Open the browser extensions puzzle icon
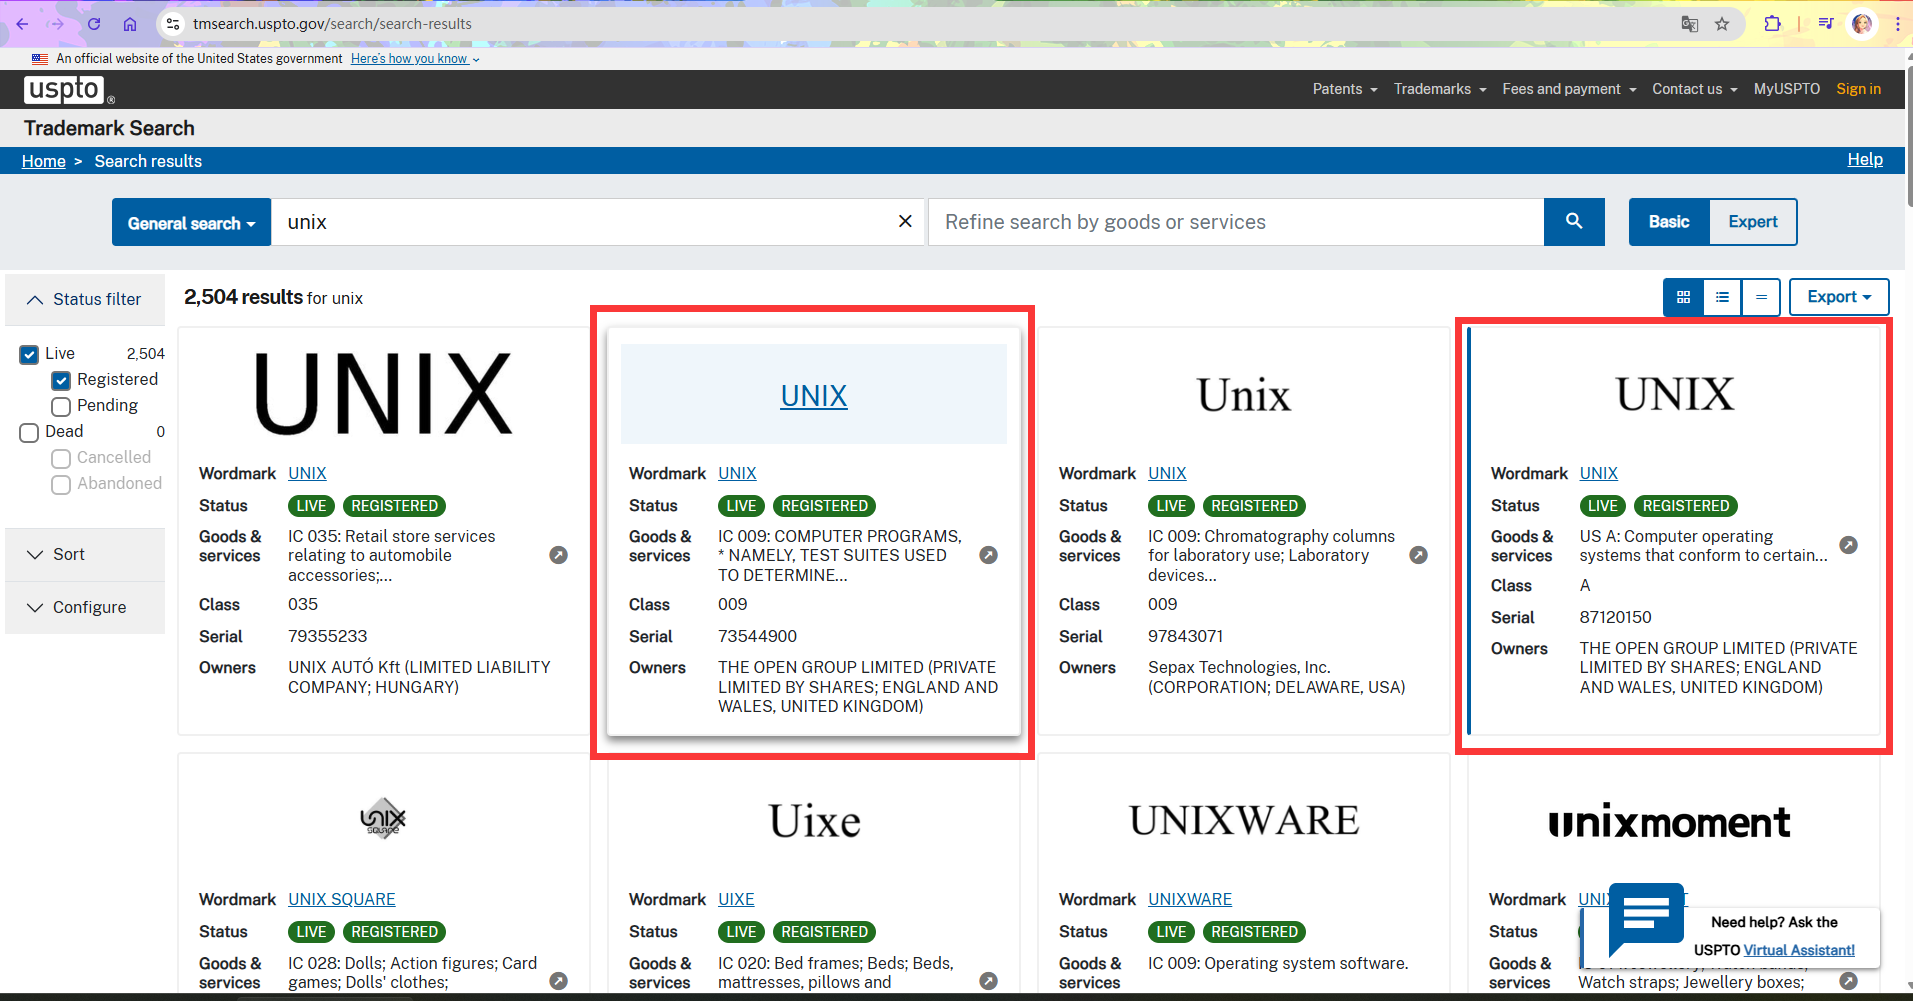The height and width of the screenshot is (1001, 1913). point(1772,24)
